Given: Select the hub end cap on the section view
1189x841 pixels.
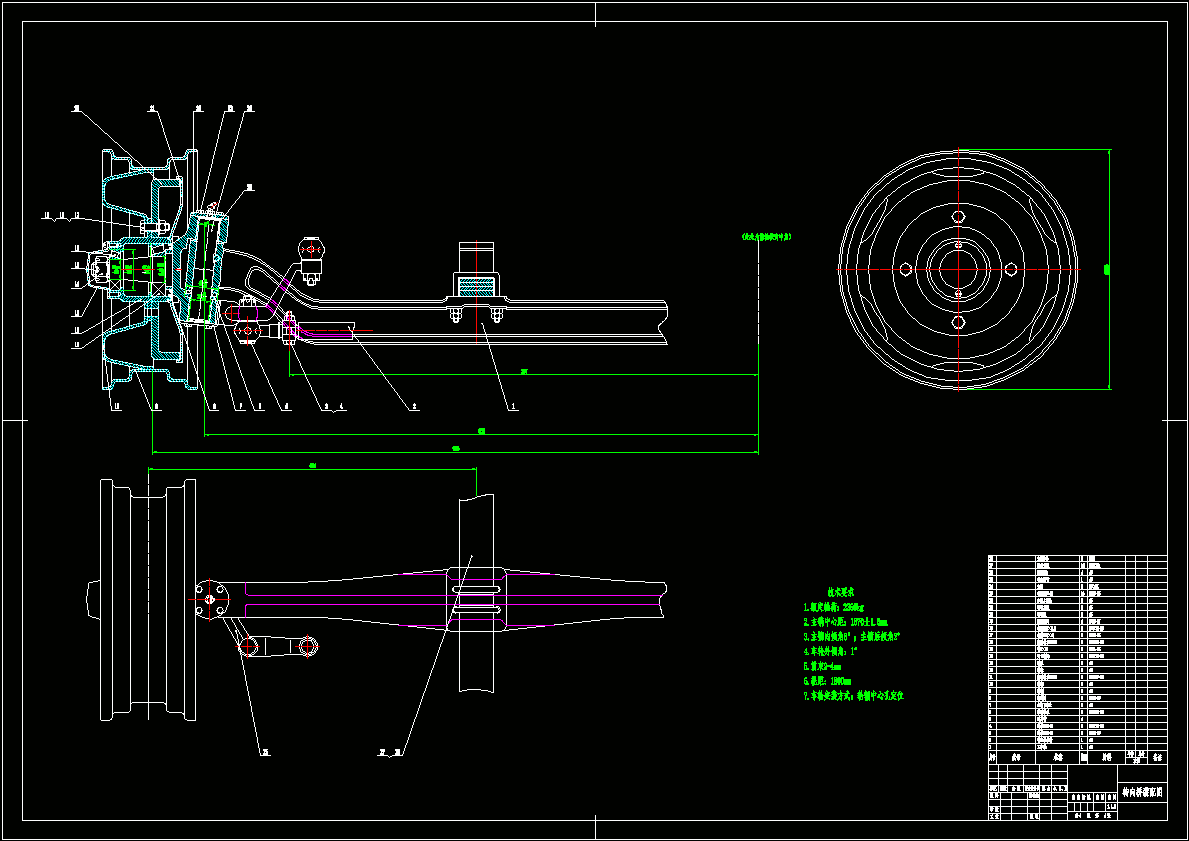Looking at the screenshot, I should click(x=97, y=269).
